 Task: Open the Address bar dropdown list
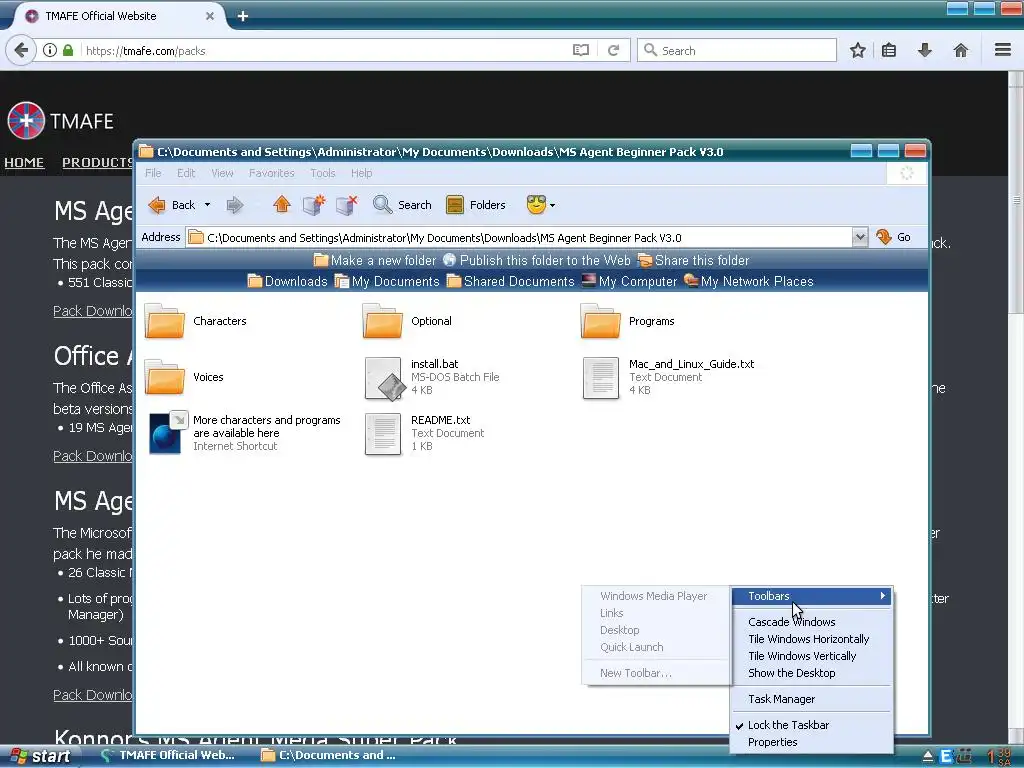(x=859, y=237)
